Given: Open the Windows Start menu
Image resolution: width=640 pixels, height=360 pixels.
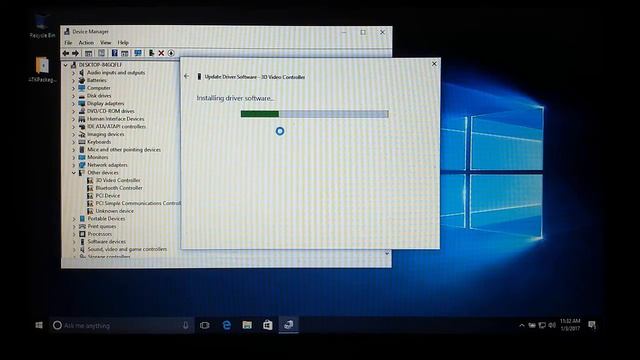Looking at the screenshot, I should point(39,325).
